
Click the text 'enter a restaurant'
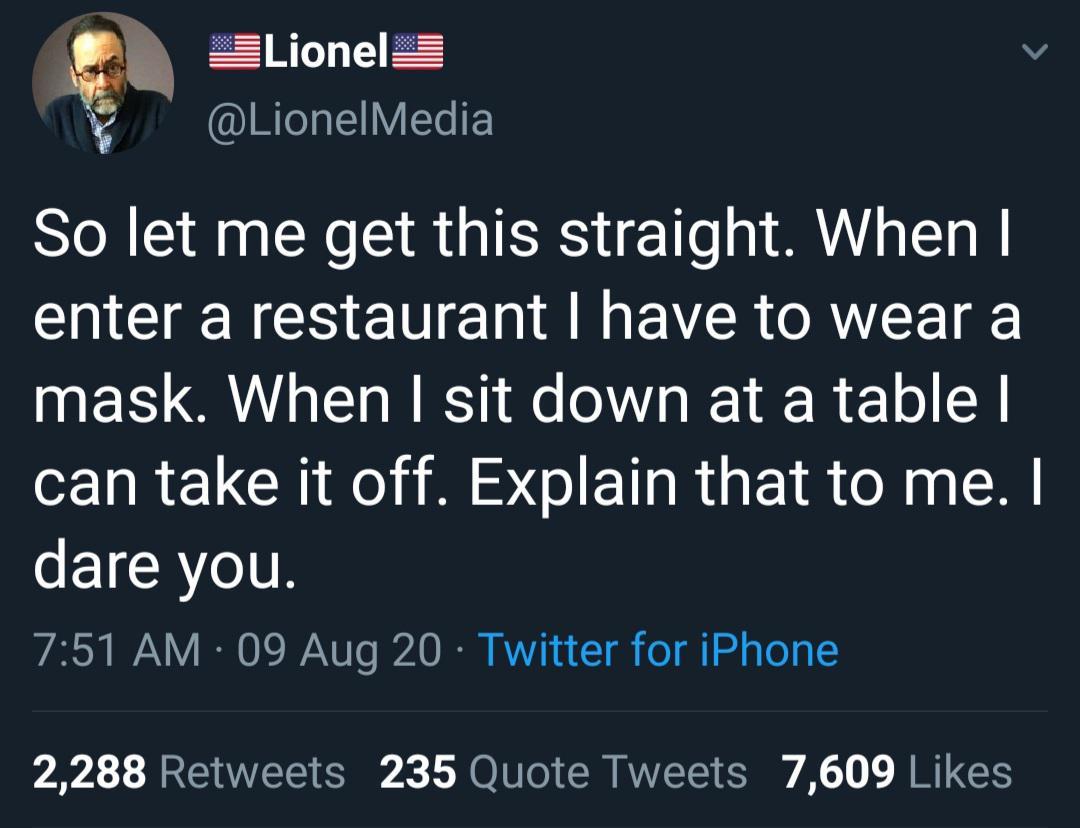coord(290,318)
